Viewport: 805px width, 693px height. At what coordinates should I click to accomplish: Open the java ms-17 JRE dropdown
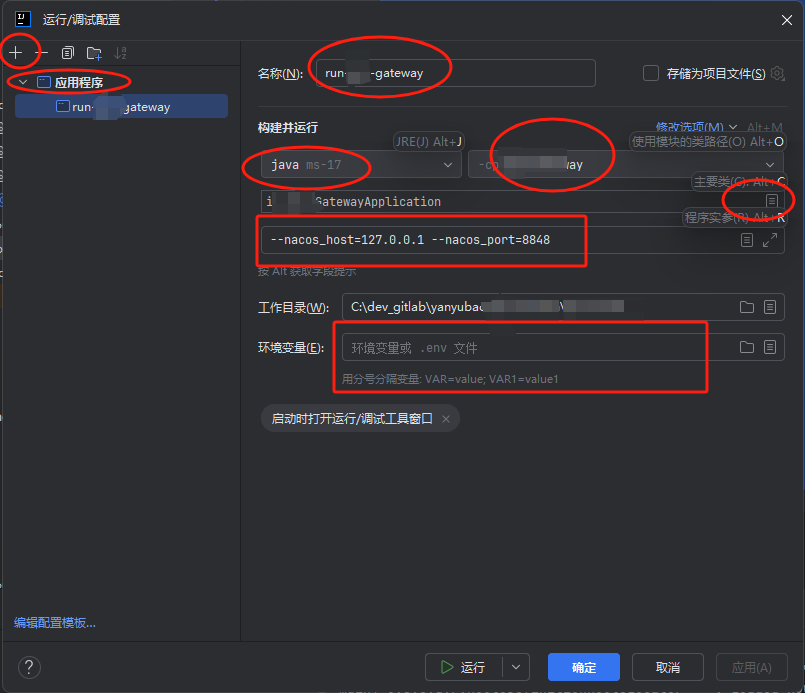coord(361,164)
